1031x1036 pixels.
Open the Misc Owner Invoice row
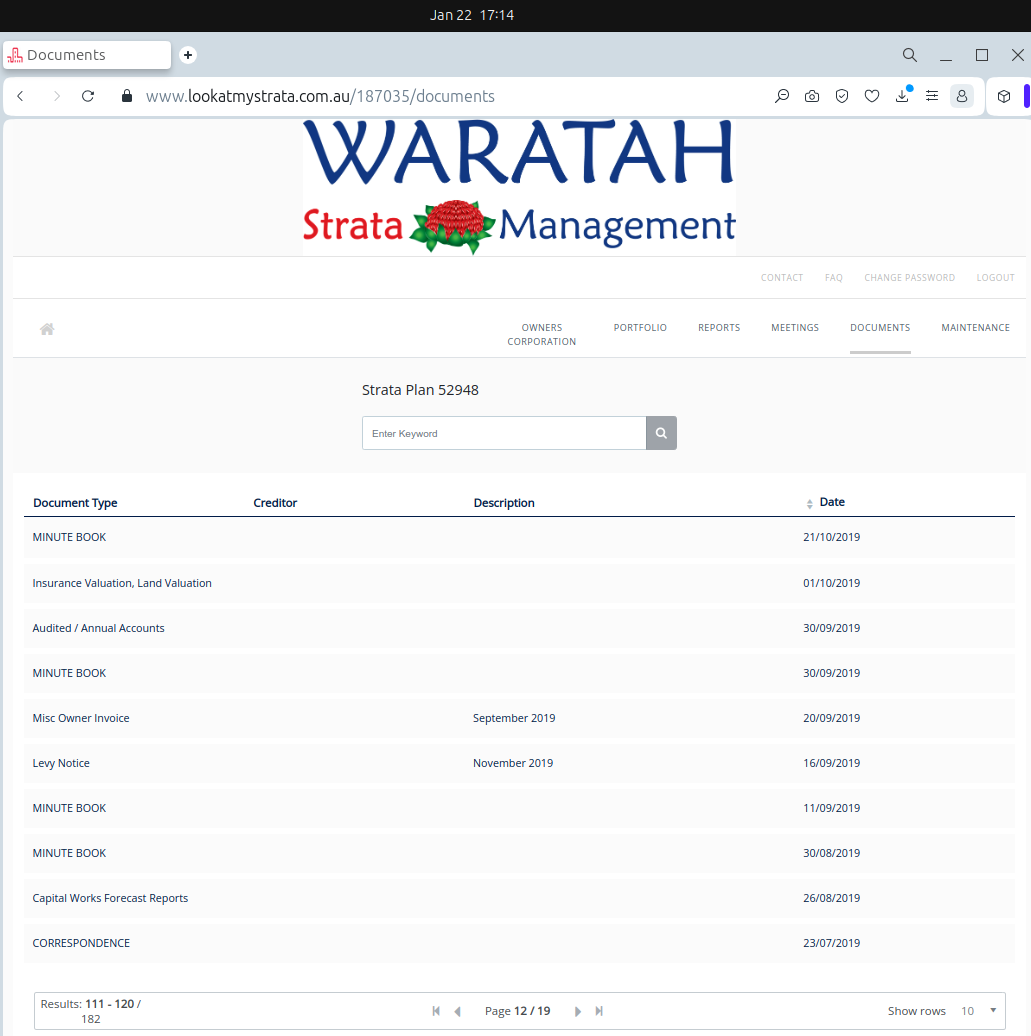[x=519, y=718]
